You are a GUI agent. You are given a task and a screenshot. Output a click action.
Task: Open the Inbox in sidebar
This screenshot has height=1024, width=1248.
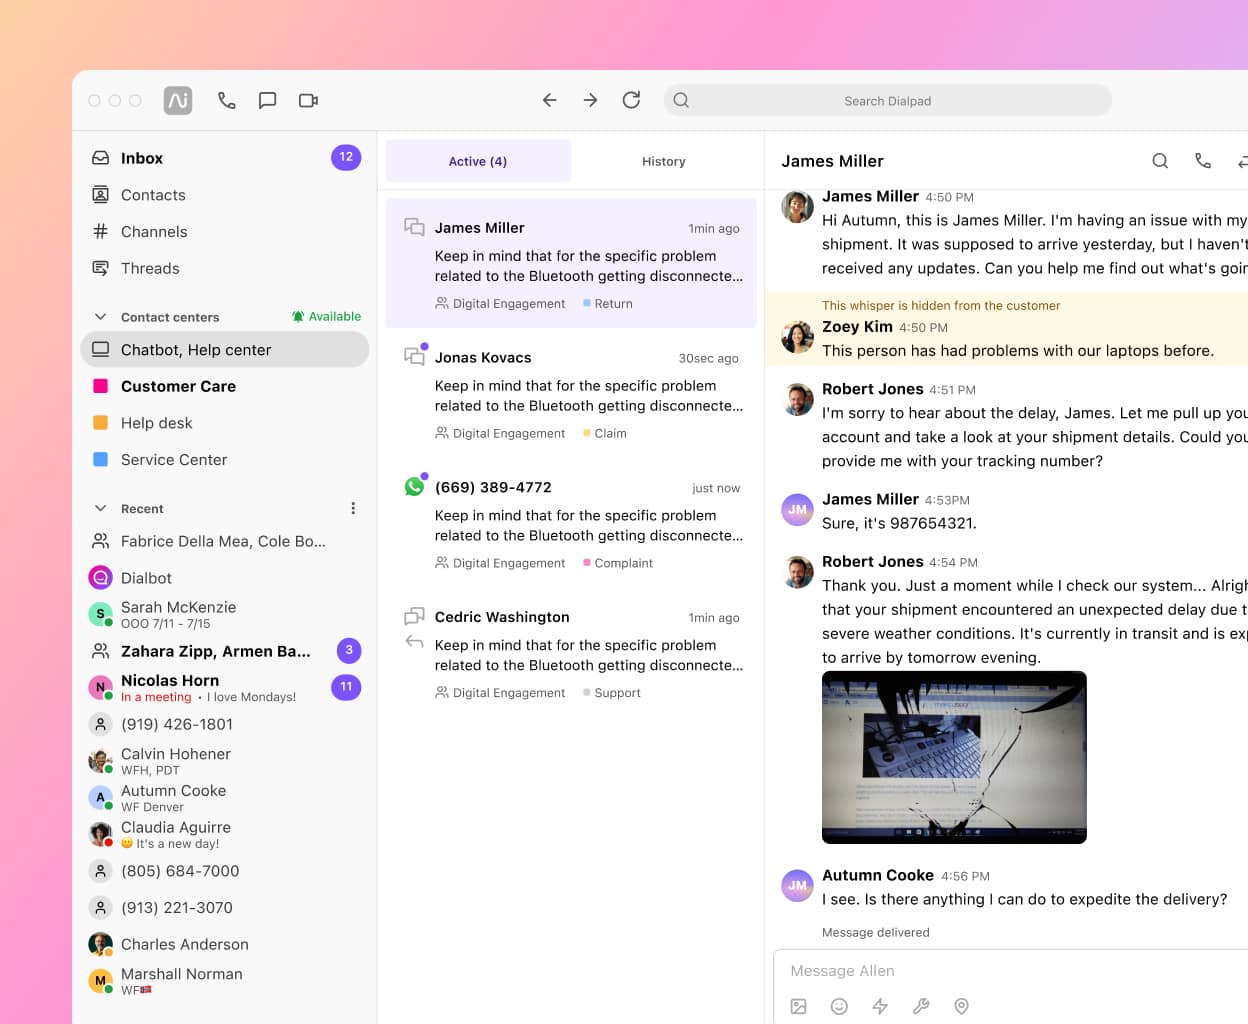pos(142,158)
